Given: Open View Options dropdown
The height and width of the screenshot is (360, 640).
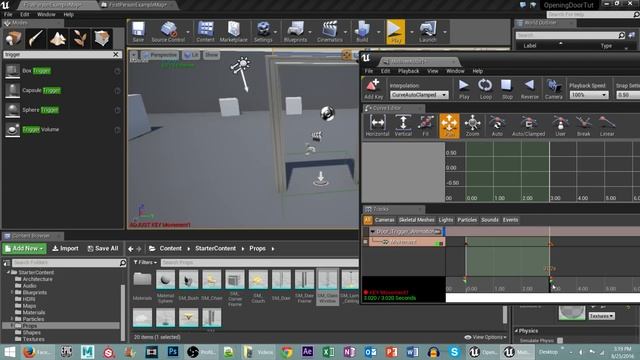Looking at the screenshot, I should point(485,337).
